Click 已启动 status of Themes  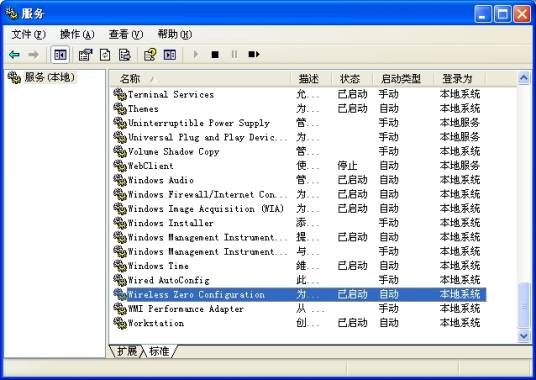pos(352,109)
